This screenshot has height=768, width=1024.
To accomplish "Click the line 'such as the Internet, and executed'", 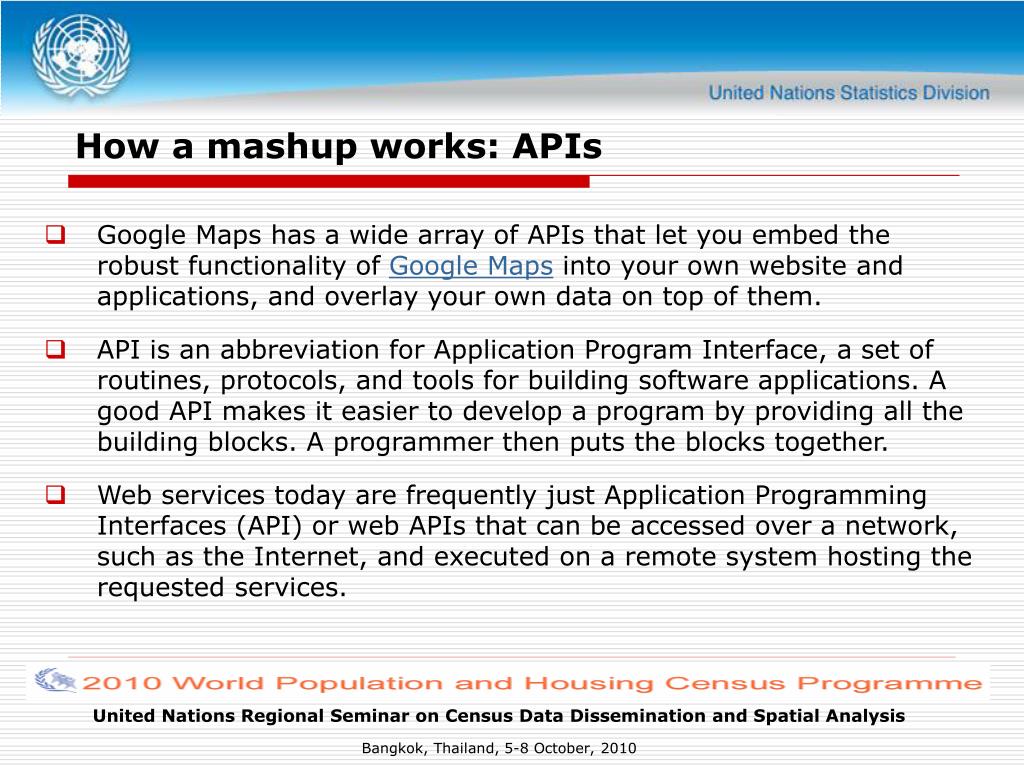I will (534, 556).
